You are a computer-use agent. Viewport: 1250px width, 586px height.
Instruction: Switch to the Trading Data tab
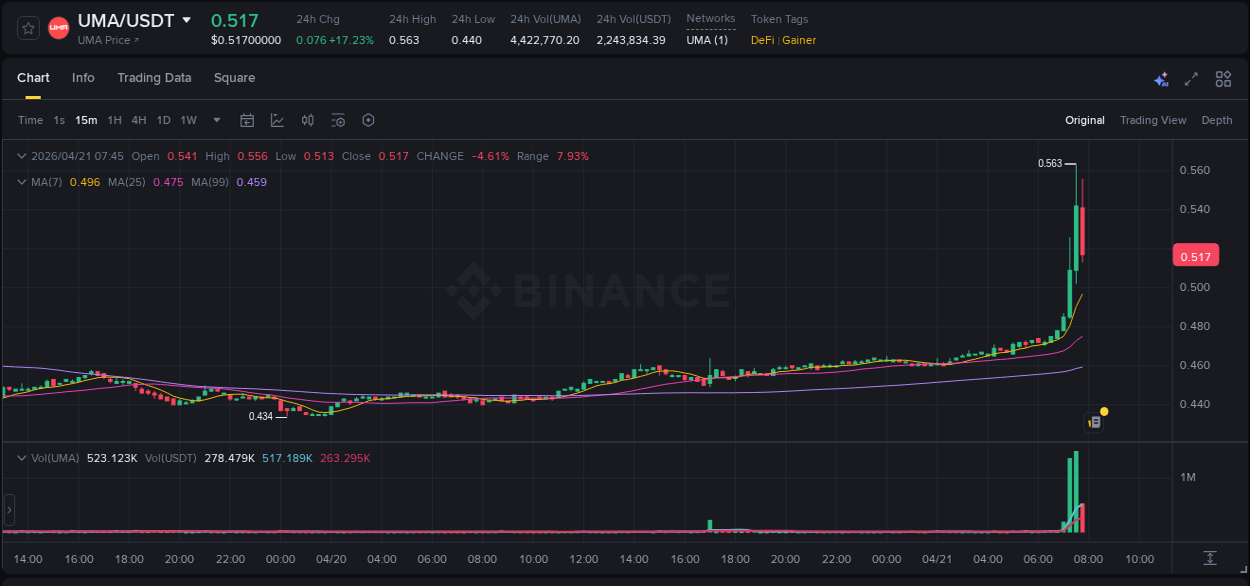154,78
